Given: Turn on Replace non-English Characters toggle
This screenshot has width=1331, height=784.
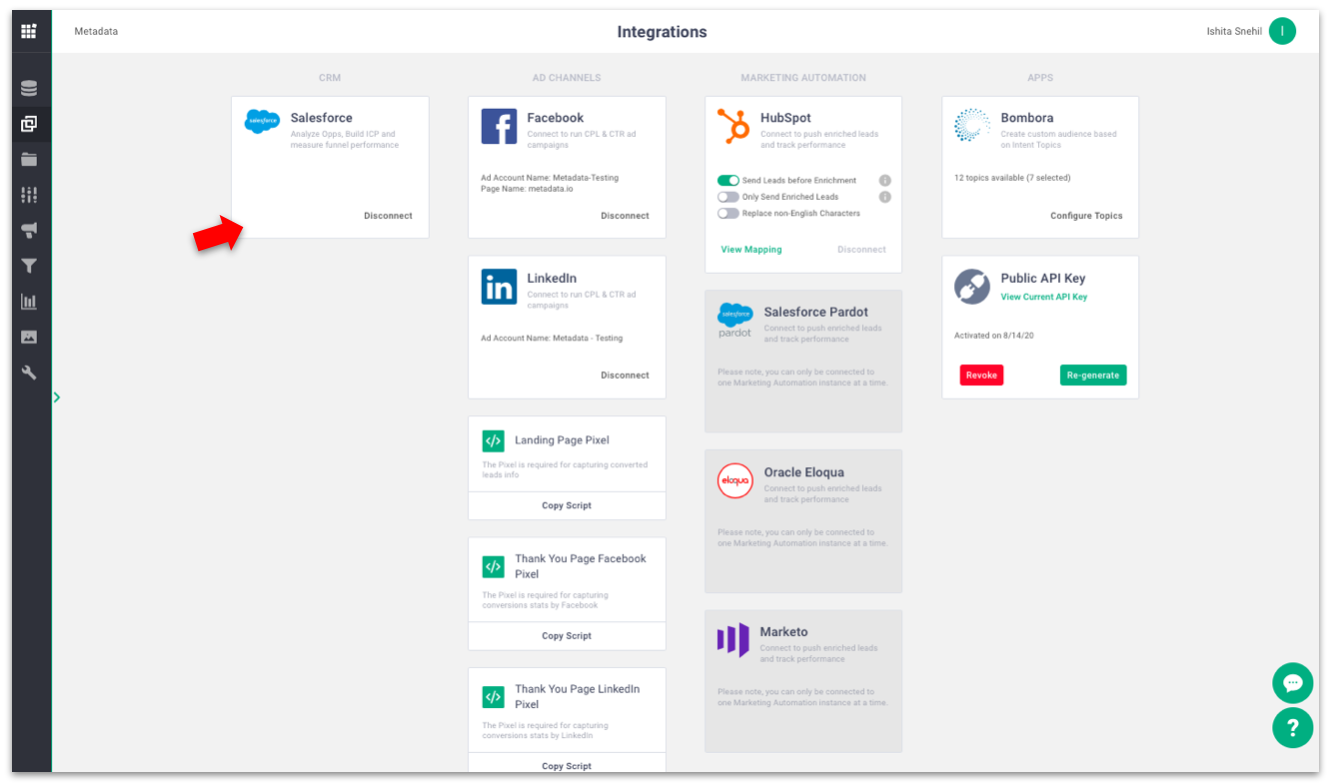Looking at the screenshot, I should pyautogui.click(x=728, y=213).
